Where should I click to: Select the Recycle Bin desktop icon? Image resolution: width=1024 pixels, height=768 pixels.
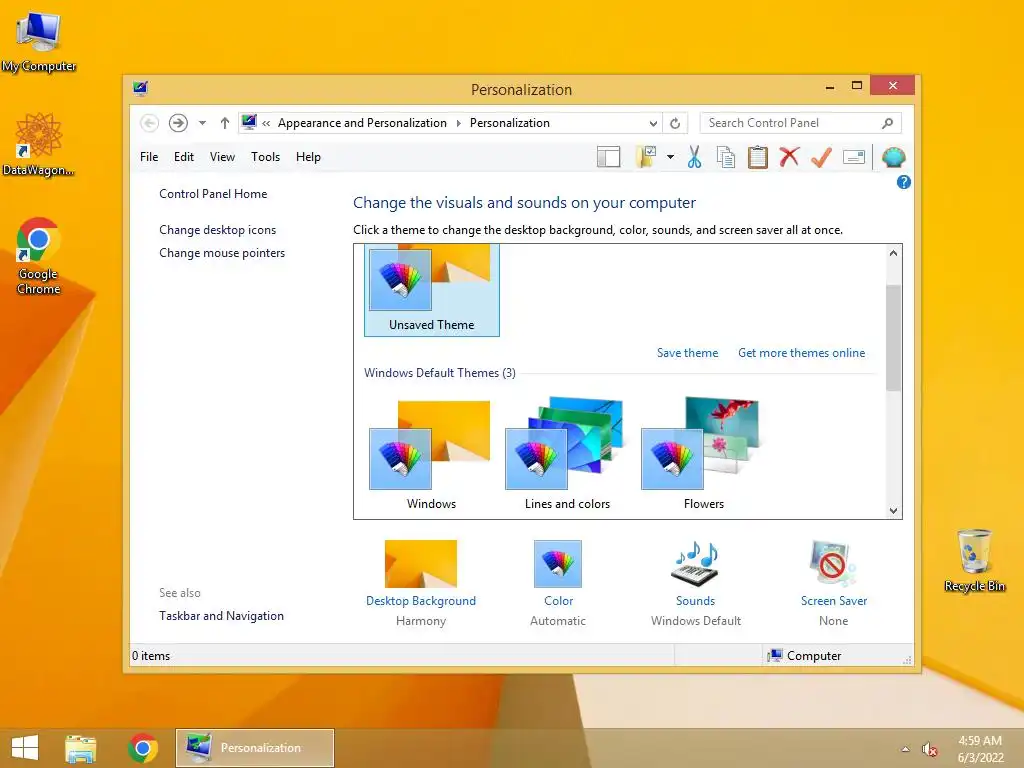coord(974,561)
